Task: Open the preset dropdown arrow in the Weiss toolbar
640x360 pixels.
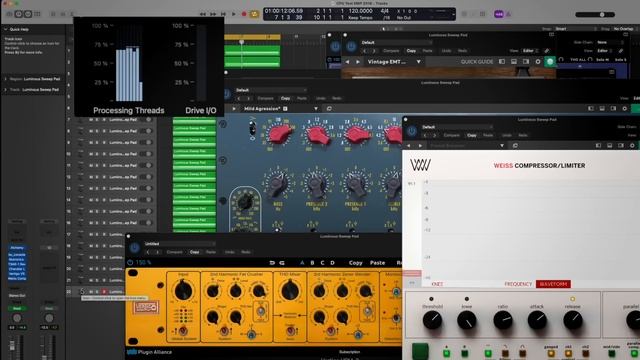Action: [x=502, y=145]
